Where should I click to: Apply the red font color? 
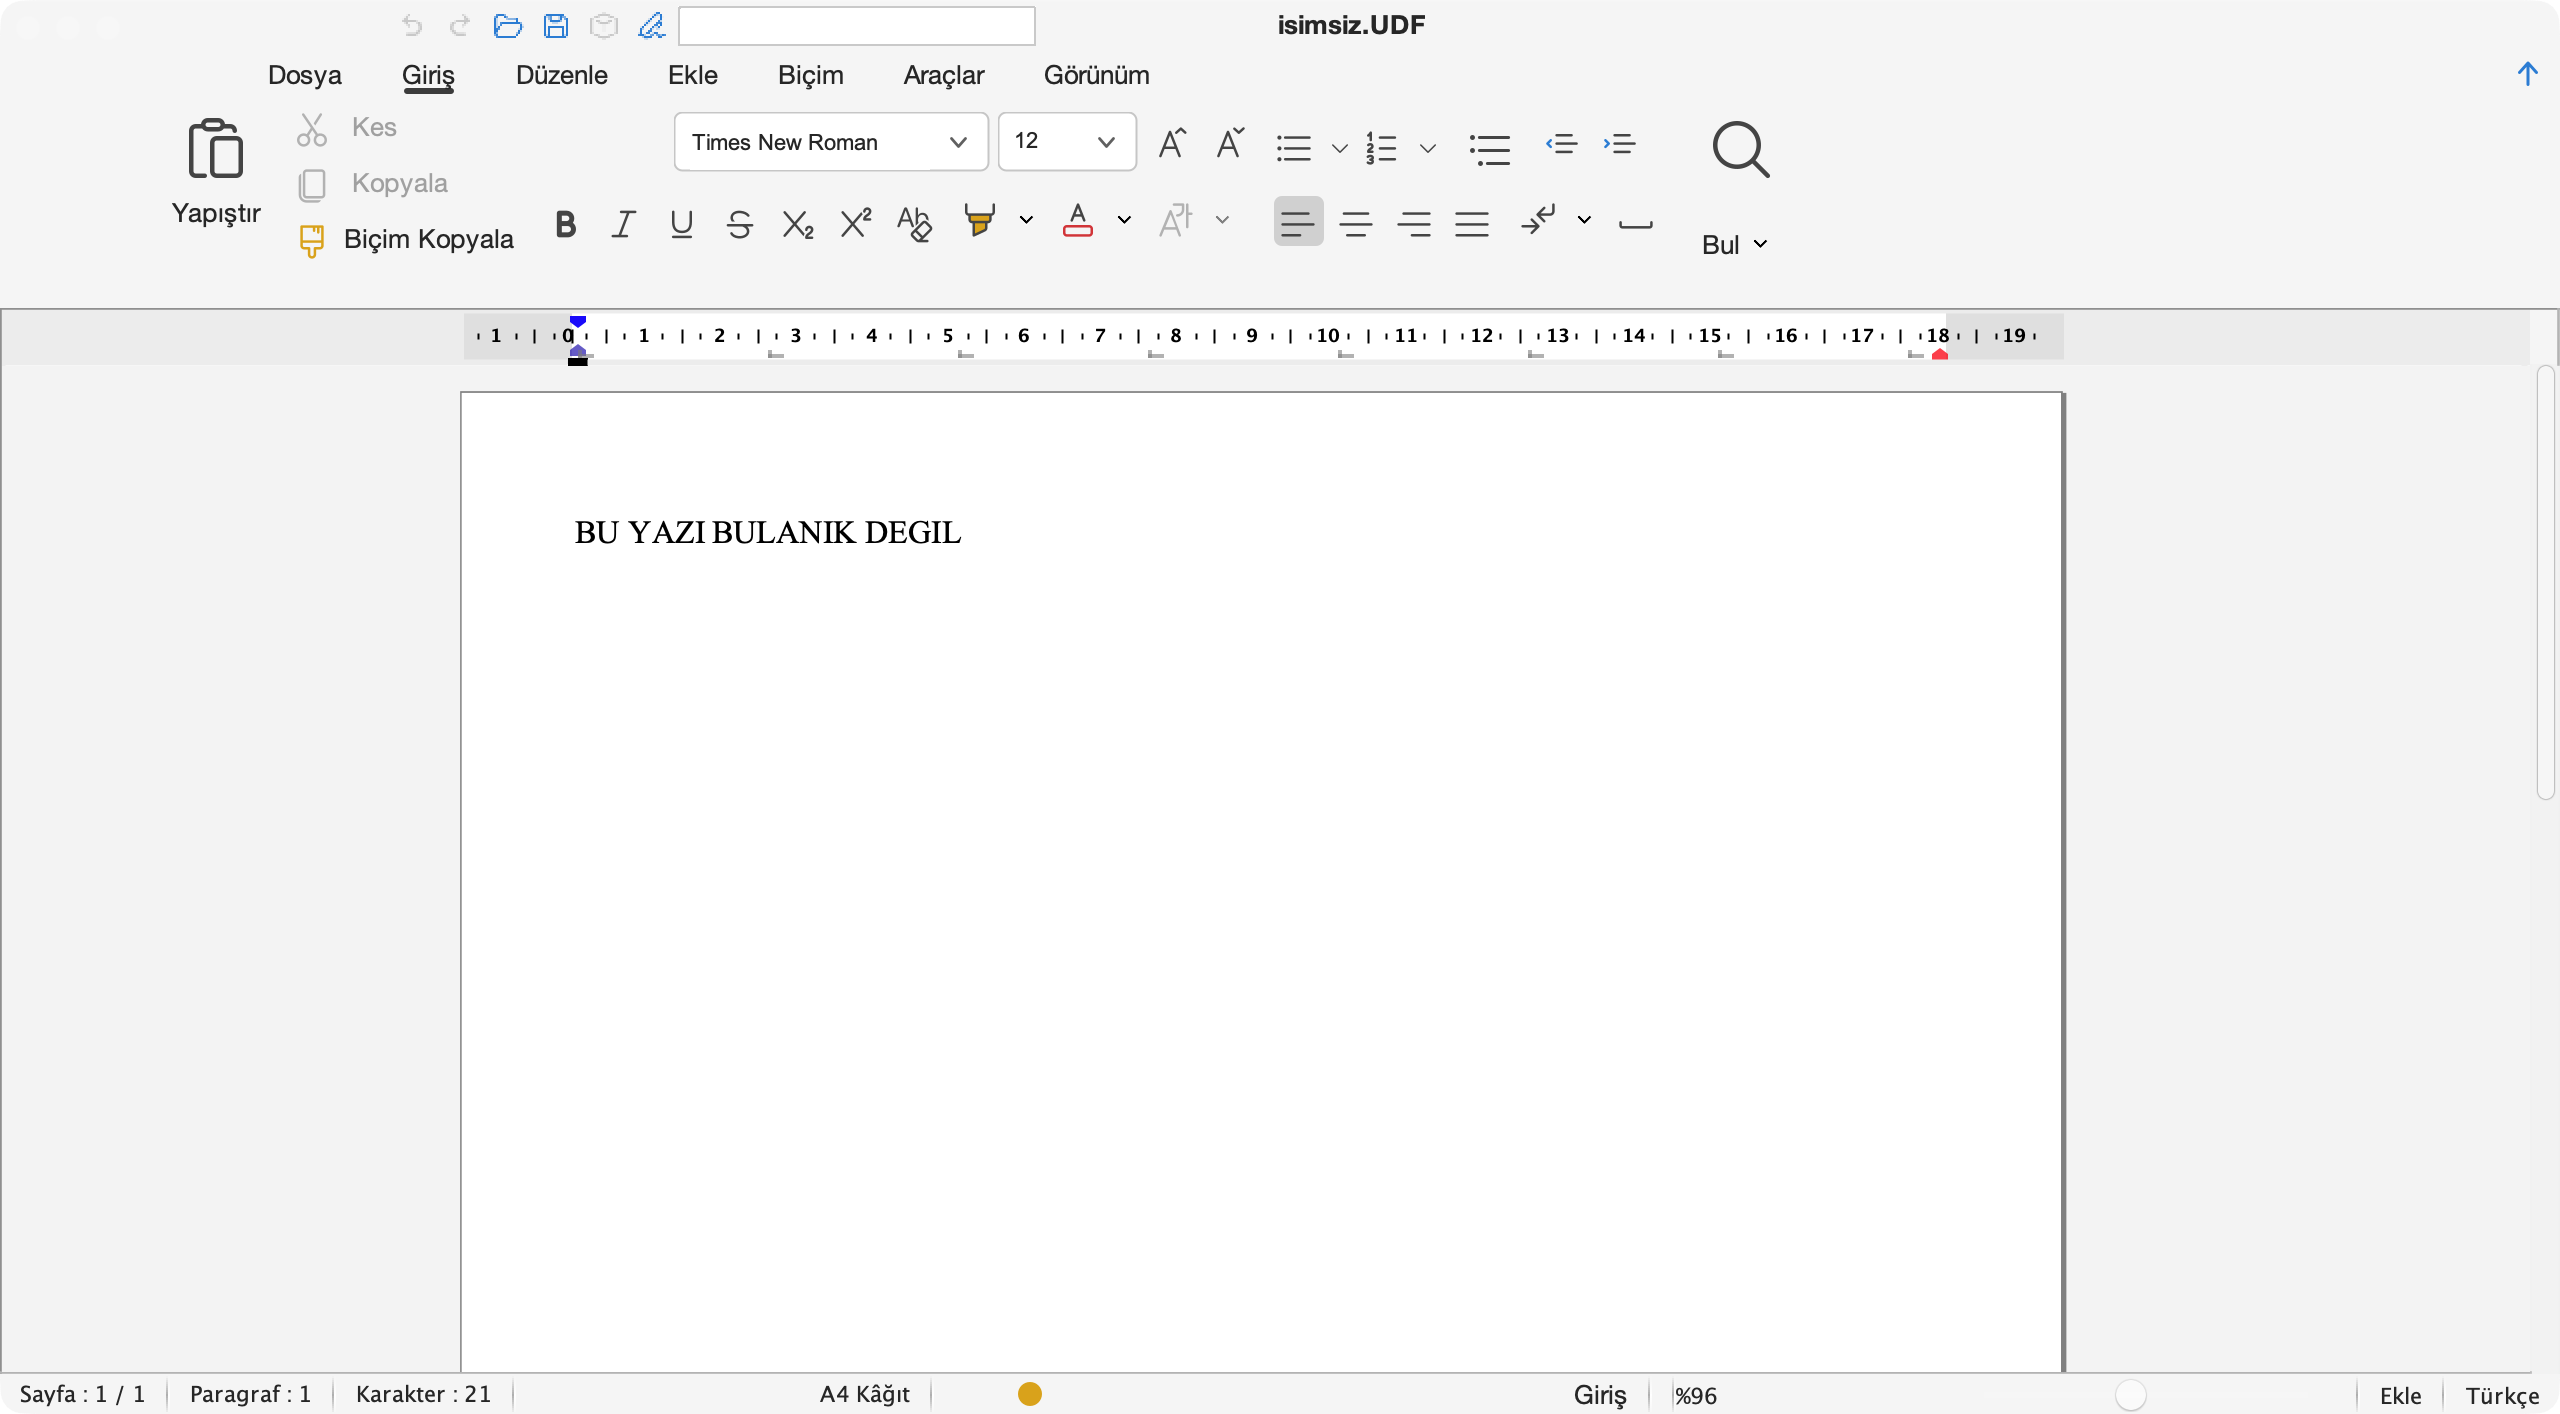click(x=1078, y=220)
